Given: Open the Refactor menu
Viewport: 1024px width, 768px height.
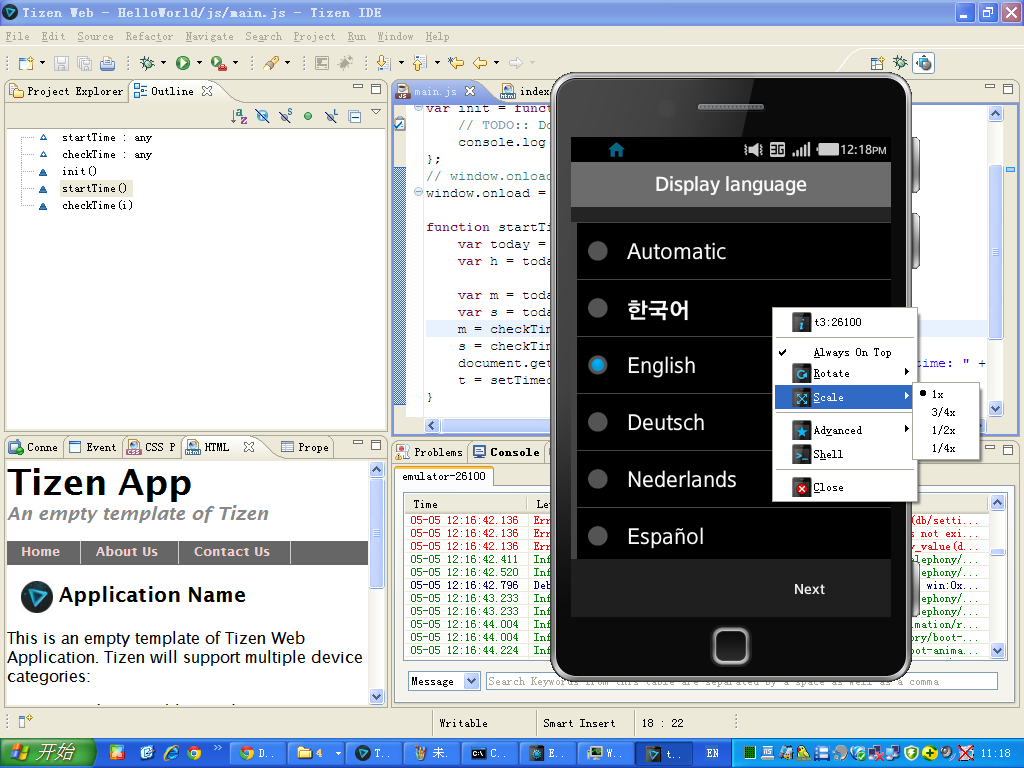Looking at the screenshot, I should [x=150, y=37].
